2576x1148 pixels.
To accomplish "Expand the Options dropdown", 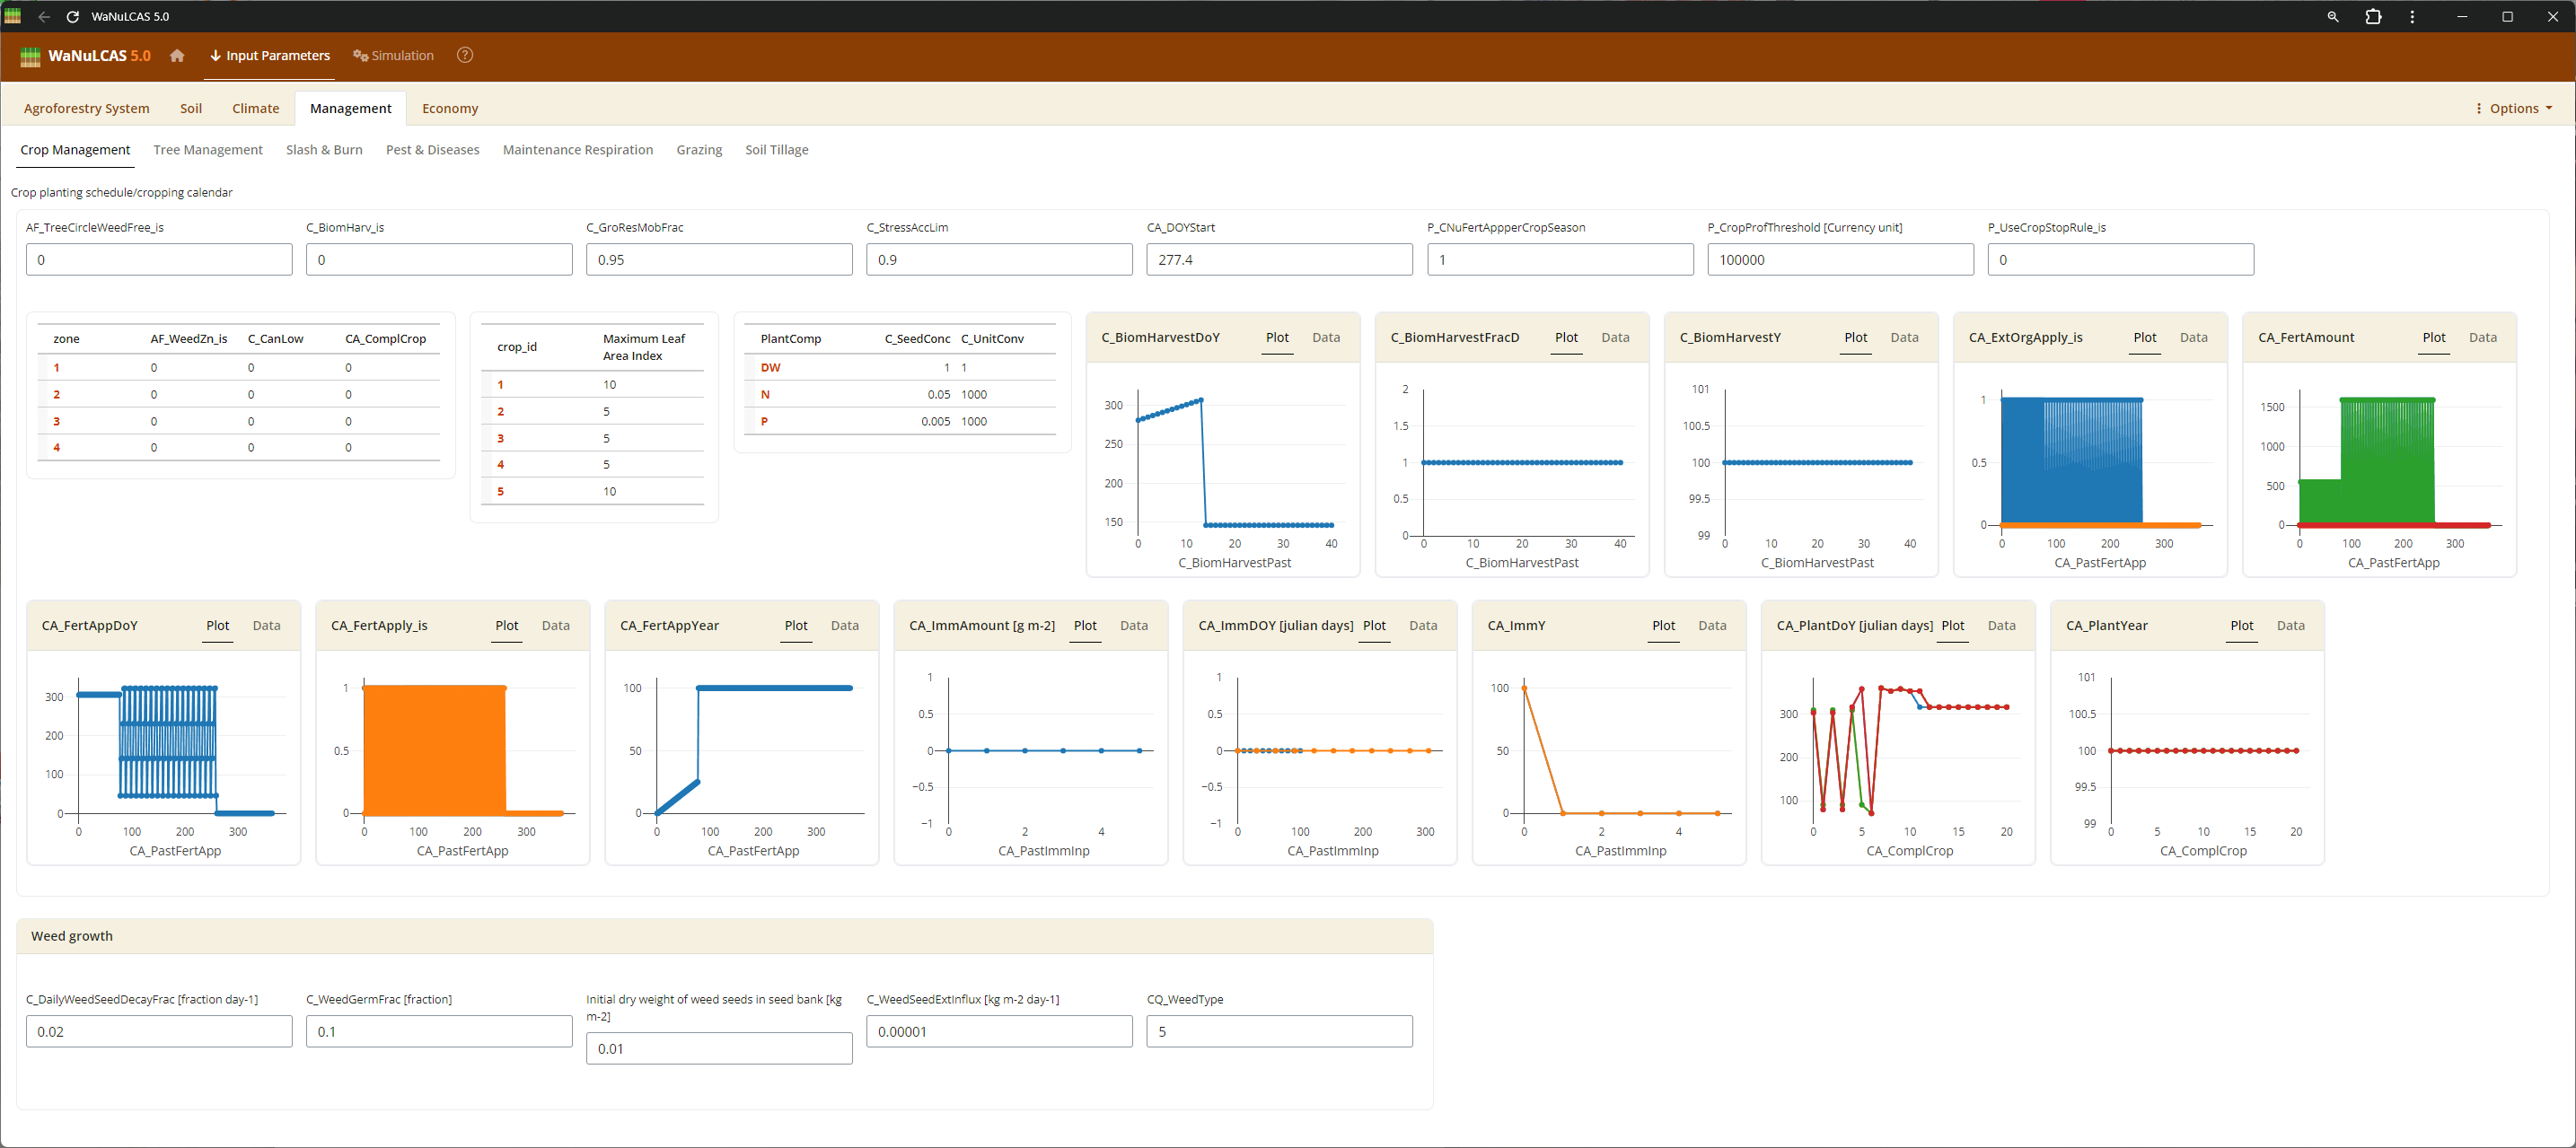I will [2514, 109].
